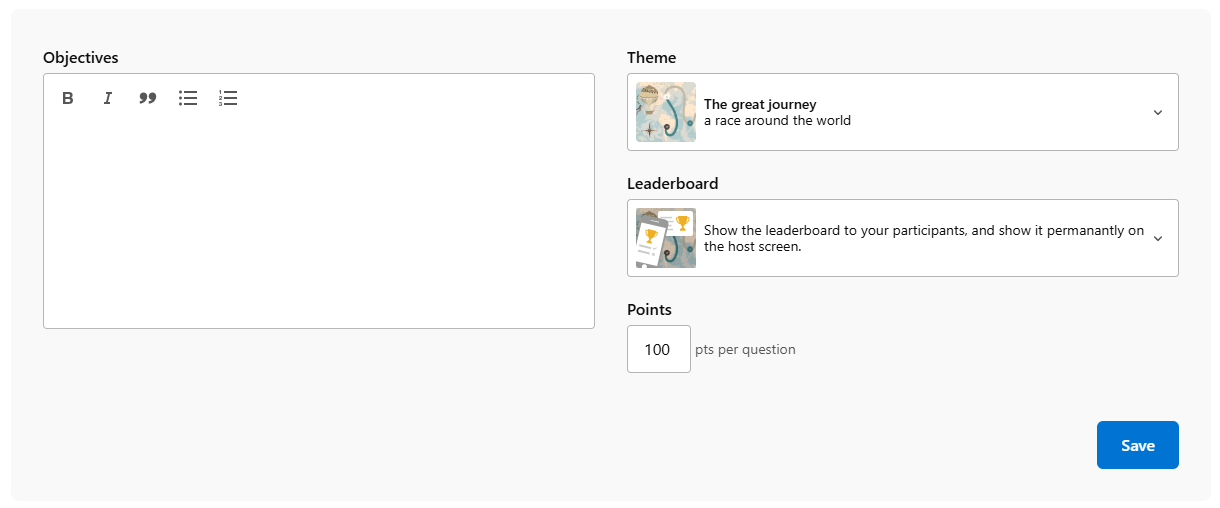This screenshot has height=508, width=1220.
Task: Open the Theme dropdown showing The great journey
Action: 902,112
